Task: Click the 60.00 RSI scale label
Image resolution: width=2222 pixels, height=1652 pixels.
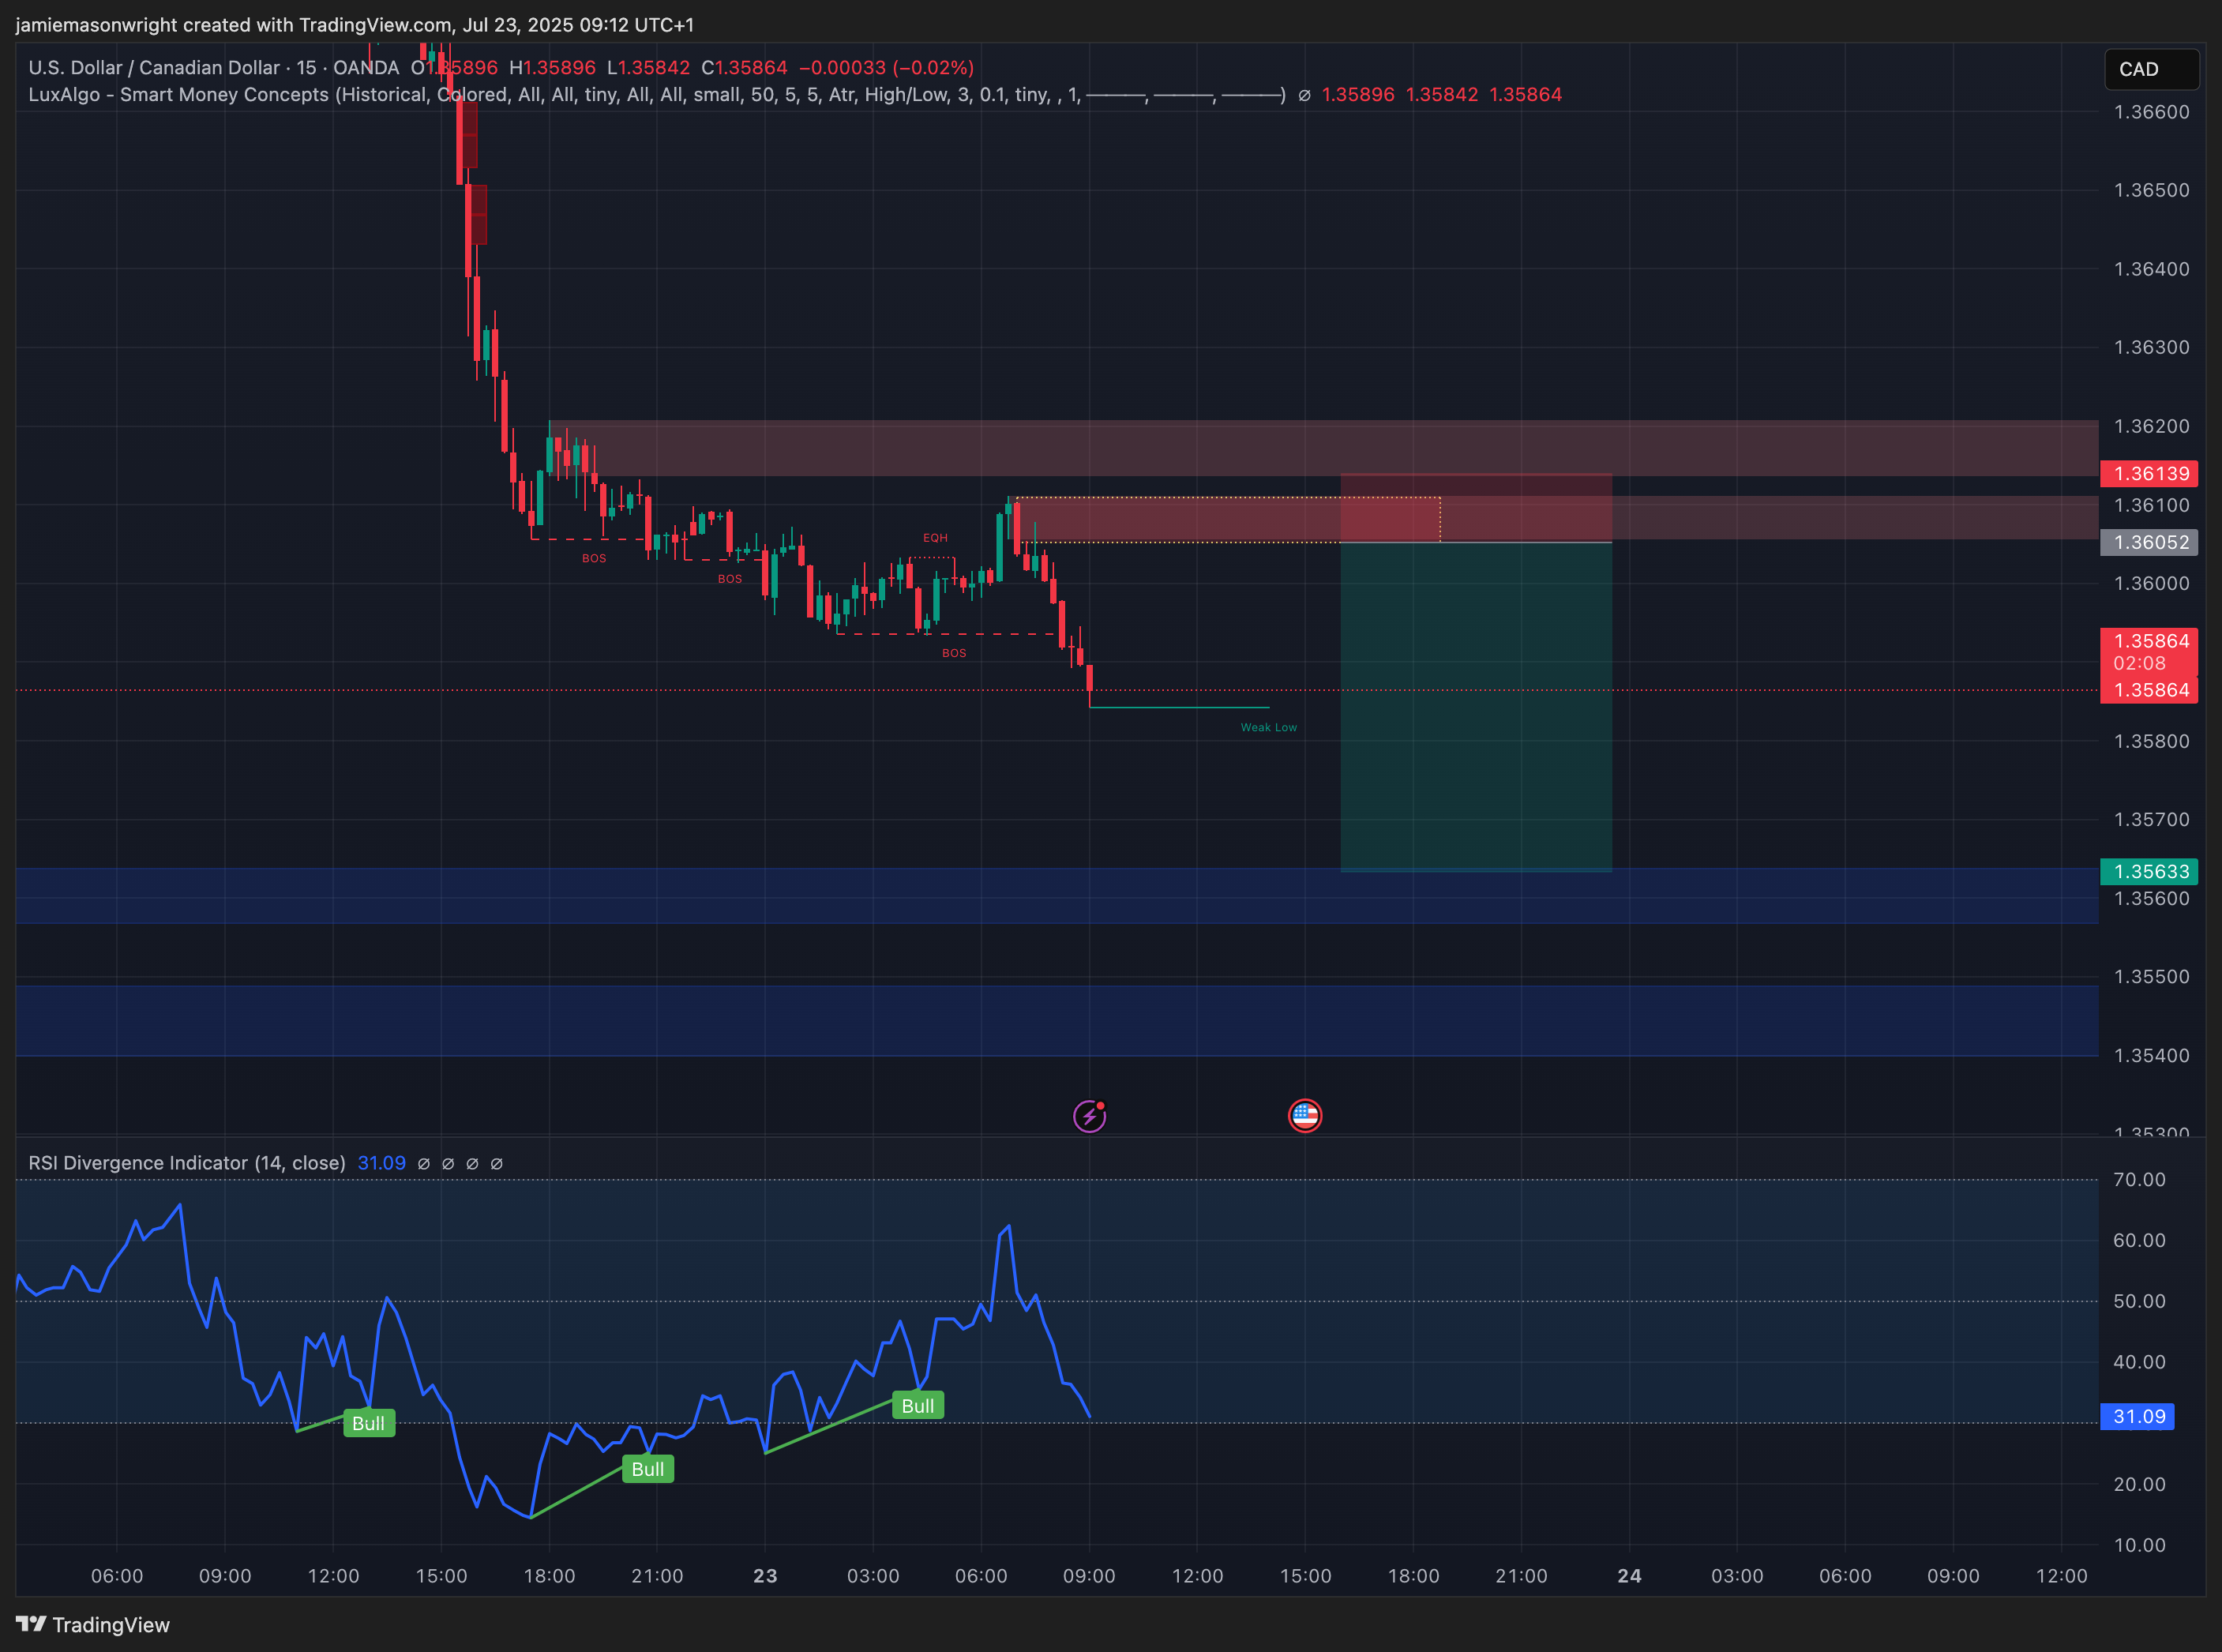Action: [2139, 1240]
